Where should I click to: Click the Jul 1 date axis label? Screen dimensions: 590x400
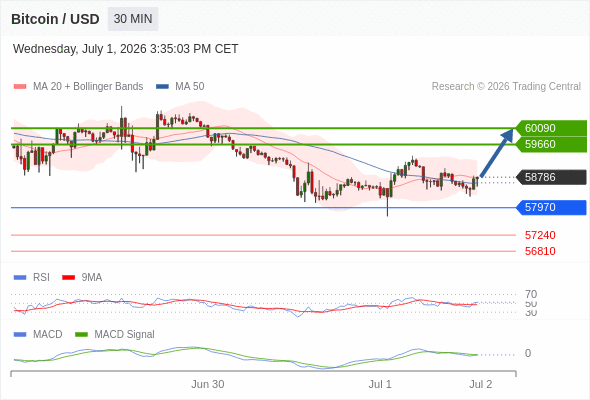pos(380,385)
